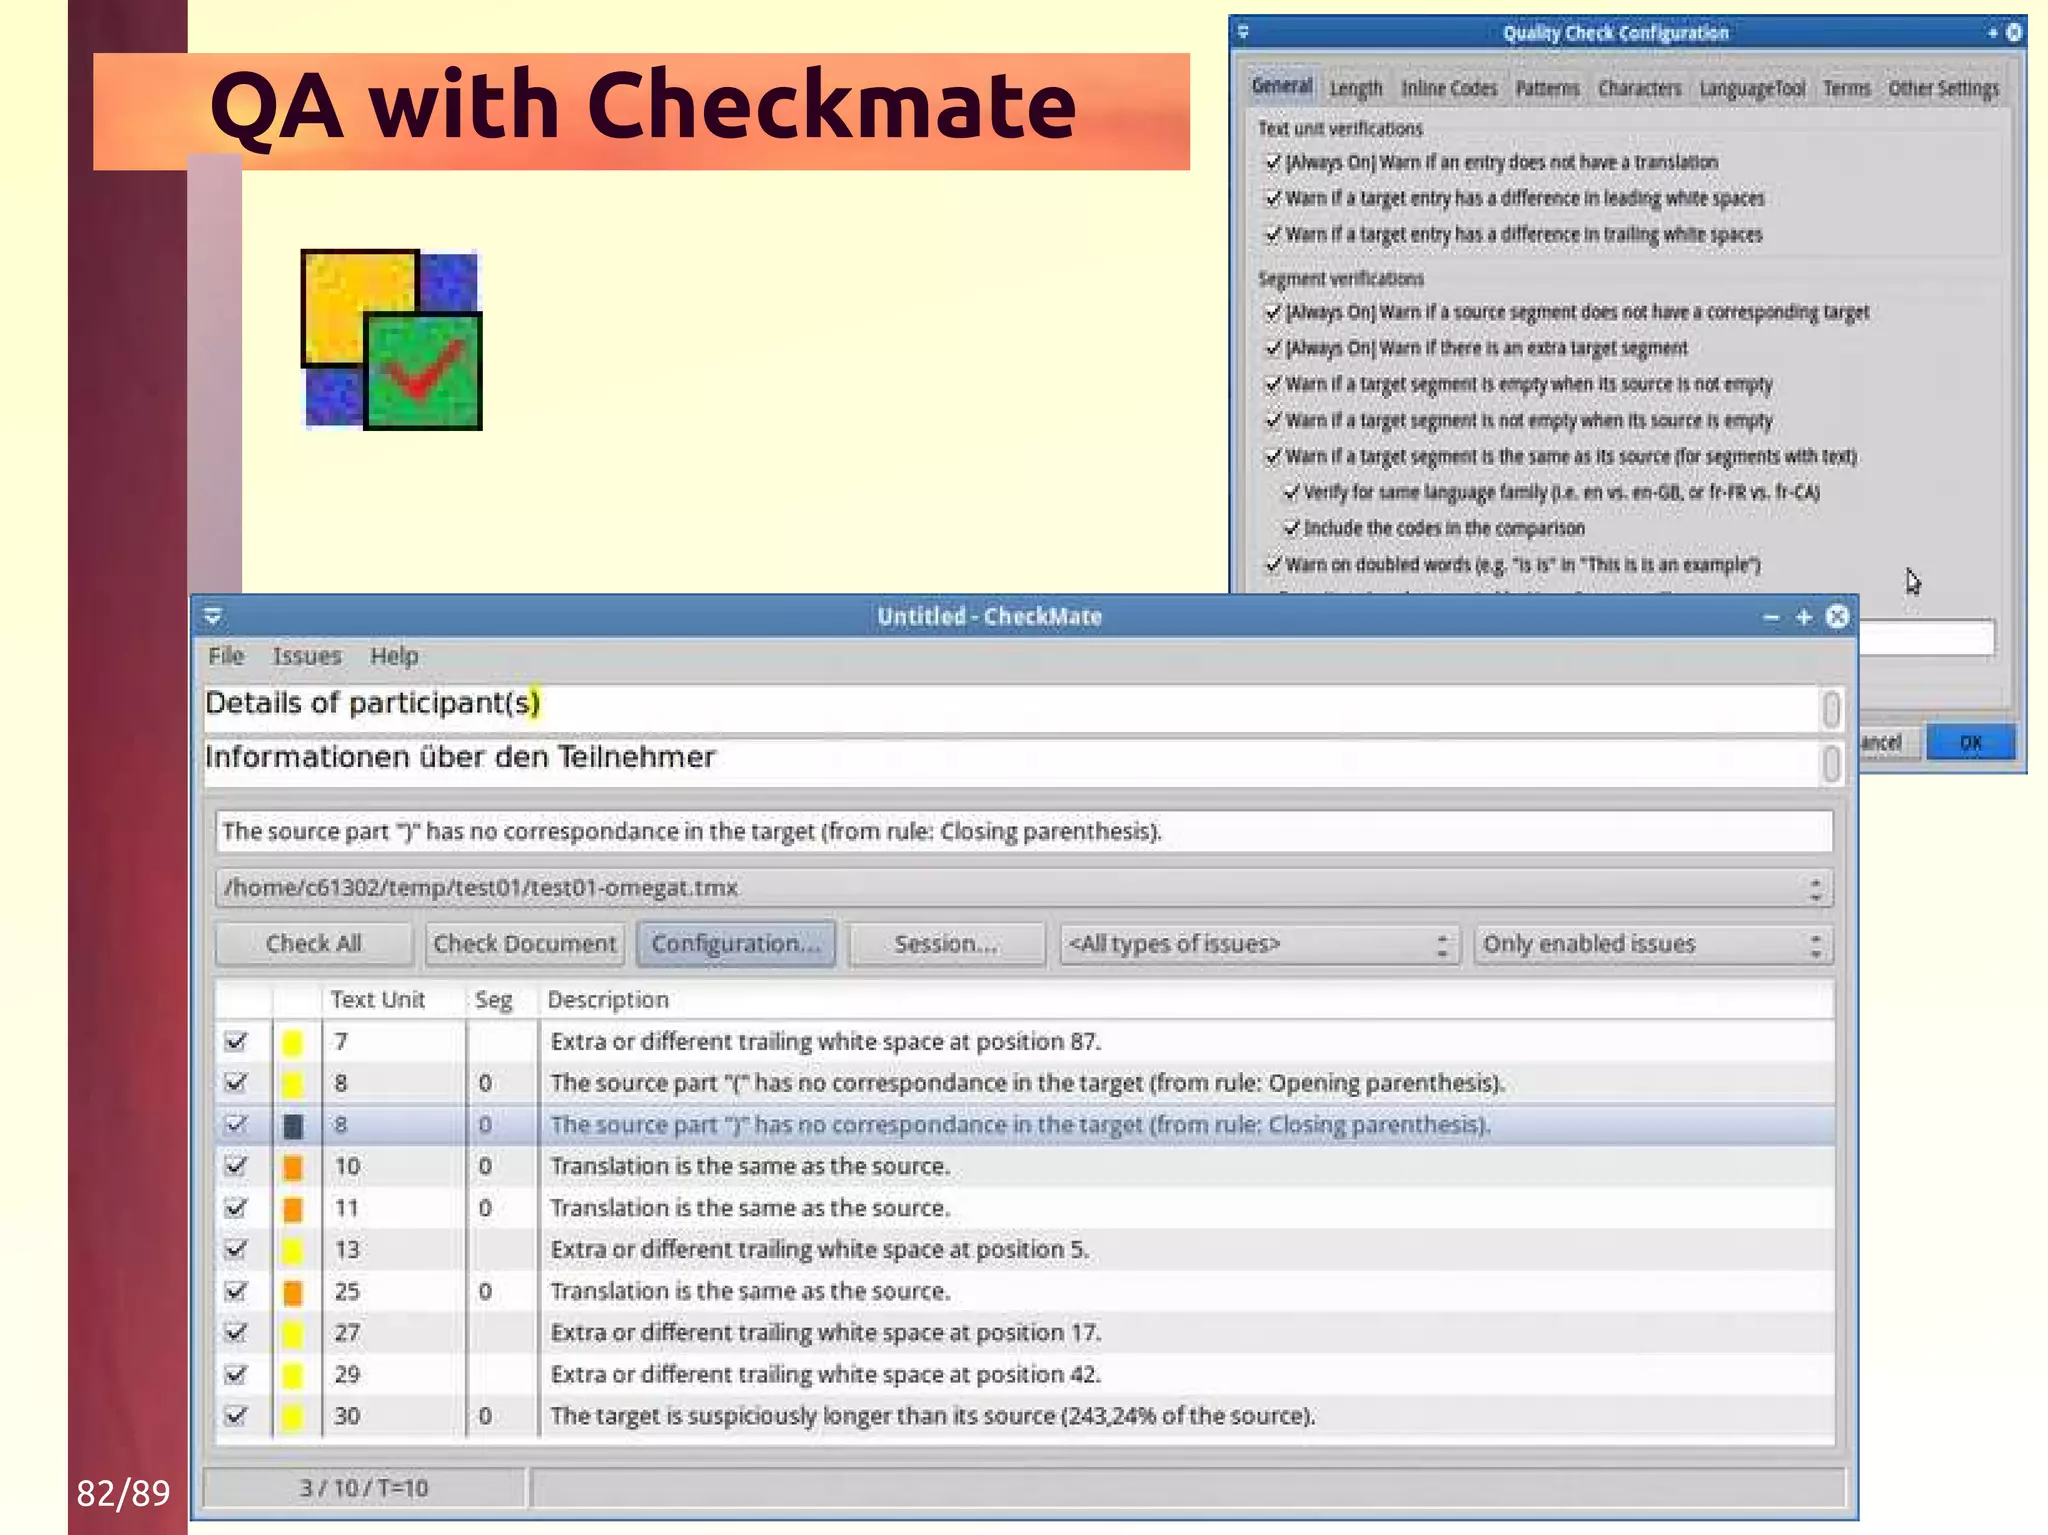Toggle 'target segment is empty when source not empty'
2048x1535 pixels.
(x=1273, y=384)
